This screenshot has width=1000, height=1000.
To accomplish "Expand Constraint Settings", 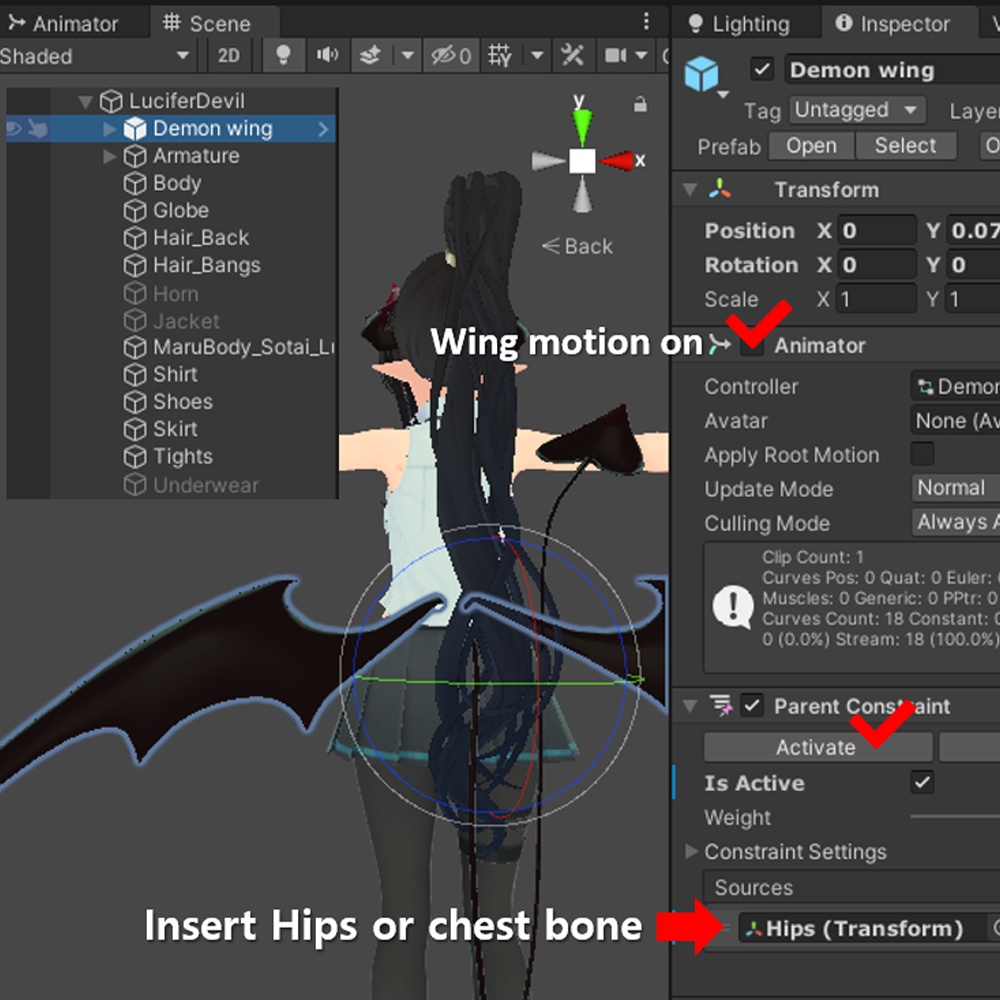I will coord(691,851).
